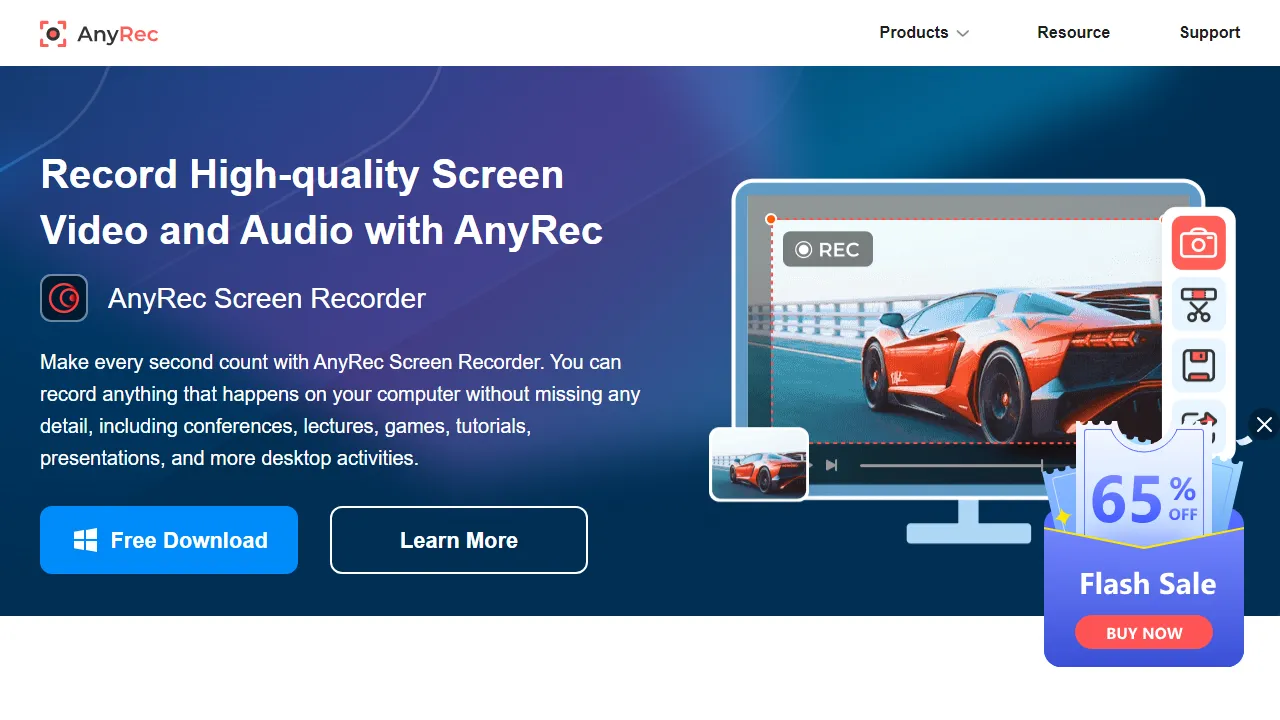Click the AnyRec logo
The height and width of the screenshot is (720, 1280).
coord(98,33)
